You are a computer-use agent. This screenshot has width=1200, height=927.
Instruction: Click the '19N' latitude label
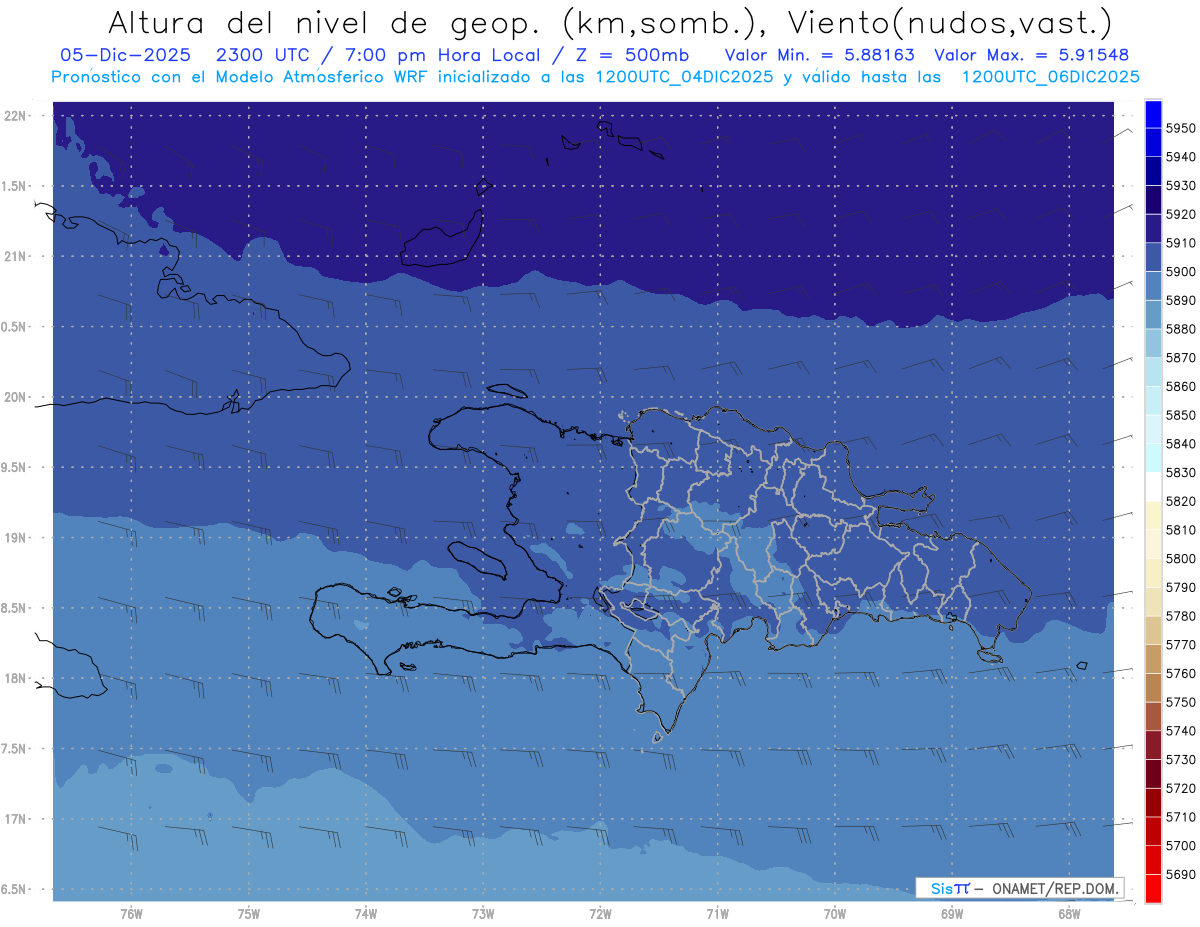click(x=17, y=537)
